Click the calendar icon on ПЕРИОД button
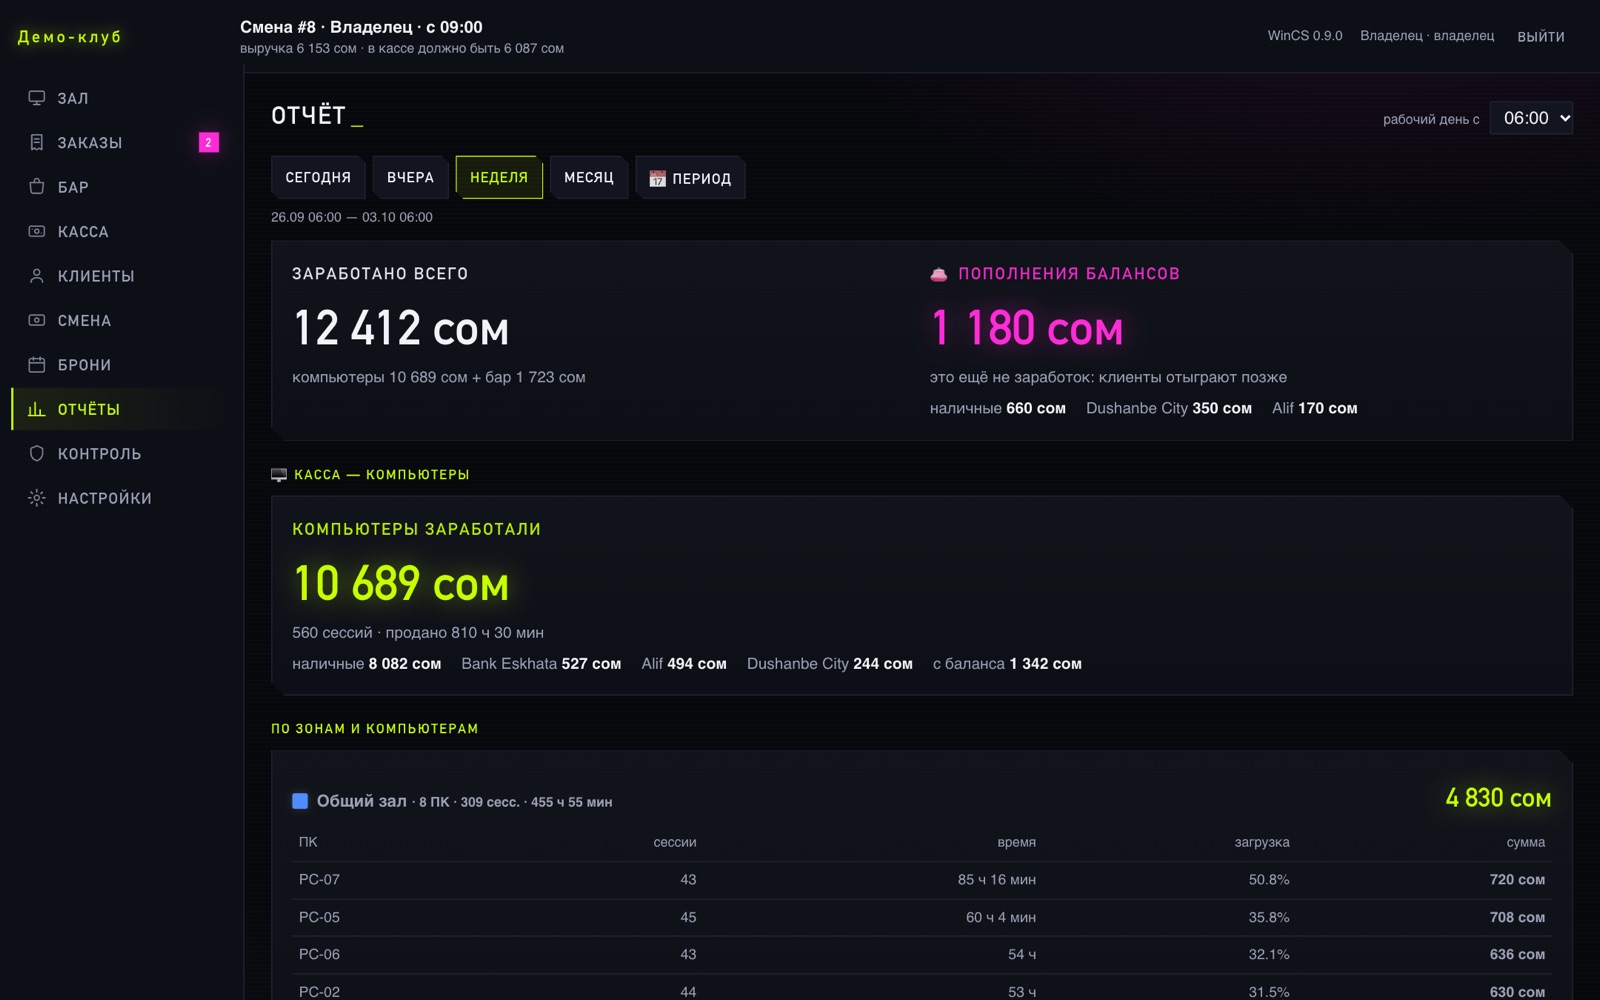 pyautogui.click(x=657, y=178)
